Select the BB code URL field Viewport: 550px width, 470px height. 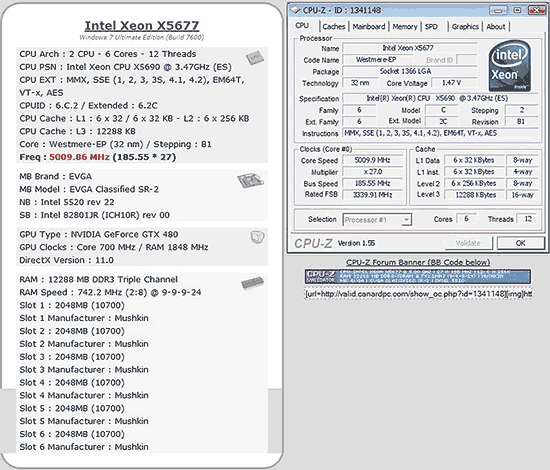pos(418,294)
